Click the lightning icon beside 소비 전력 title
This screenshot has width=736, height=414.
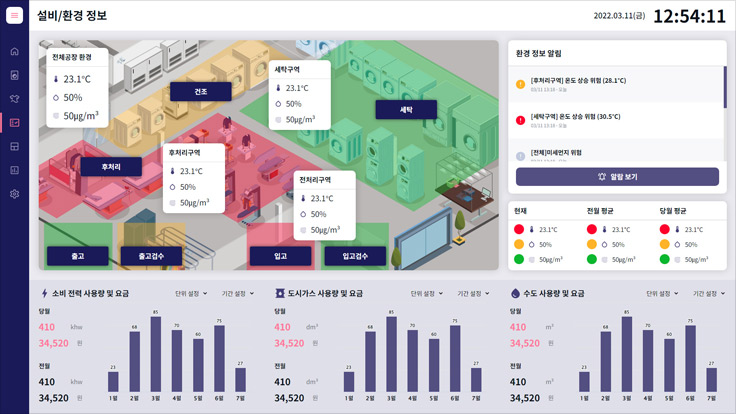pos(43,294)
